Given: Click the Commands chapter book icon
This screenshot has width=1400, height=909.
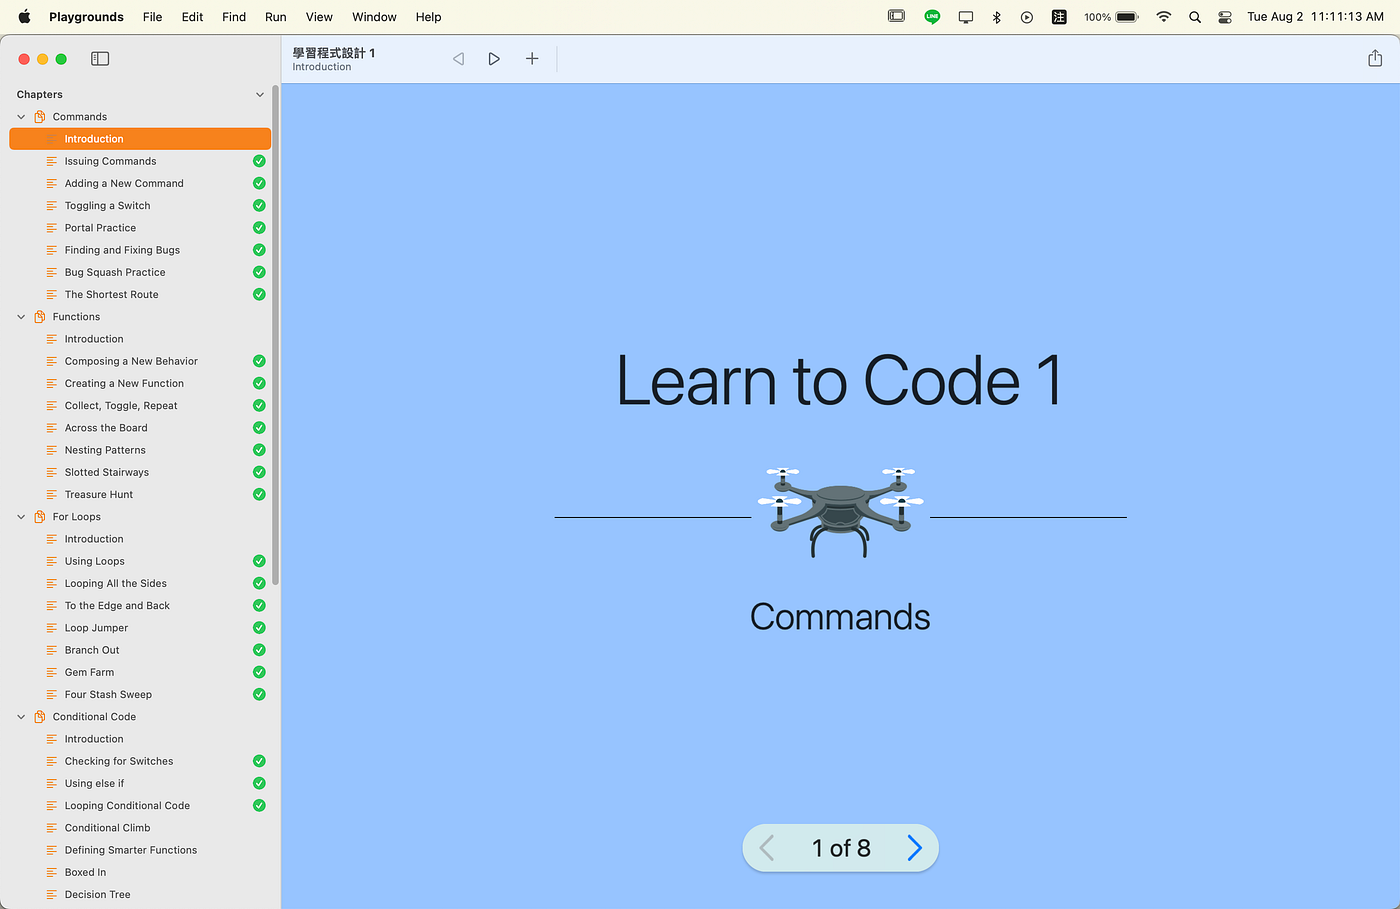Looking at the screenshot, I should pyautogui.click(x=40, y=116).
